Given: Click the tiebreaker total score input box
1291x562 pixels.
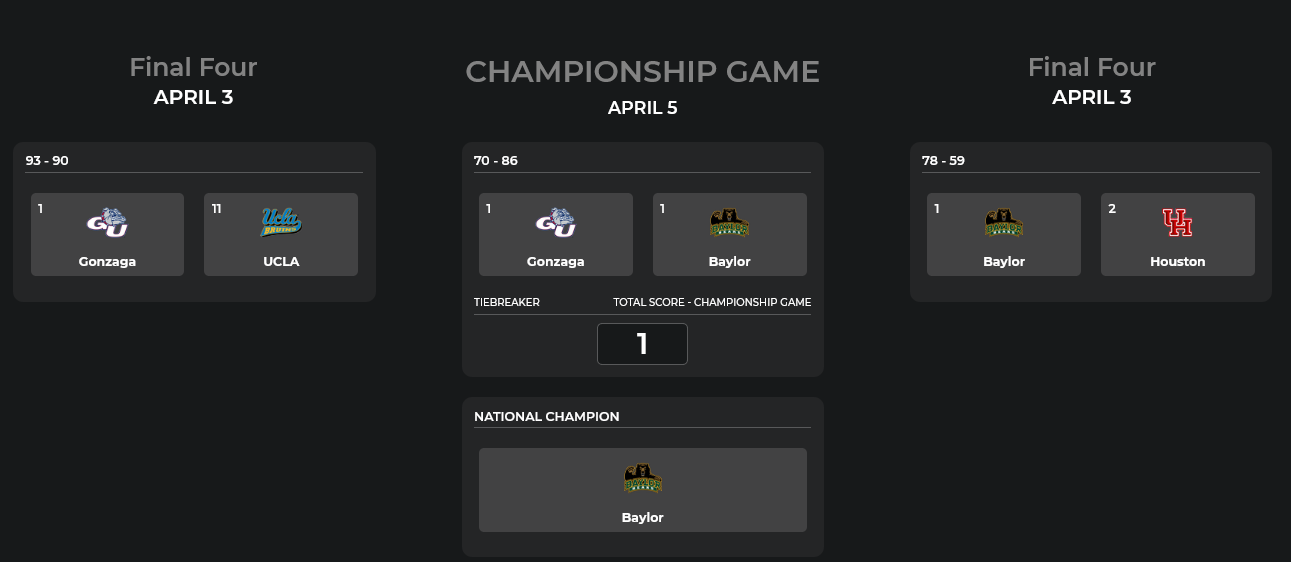Looking at the screenshot, I should [x=642, y=344].
